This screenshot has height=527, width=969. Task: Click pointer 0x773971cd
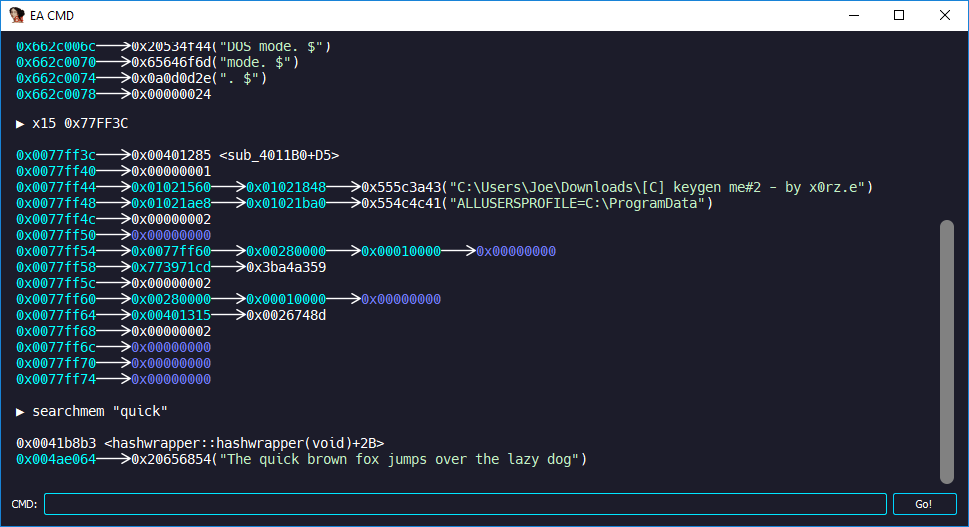171,268
